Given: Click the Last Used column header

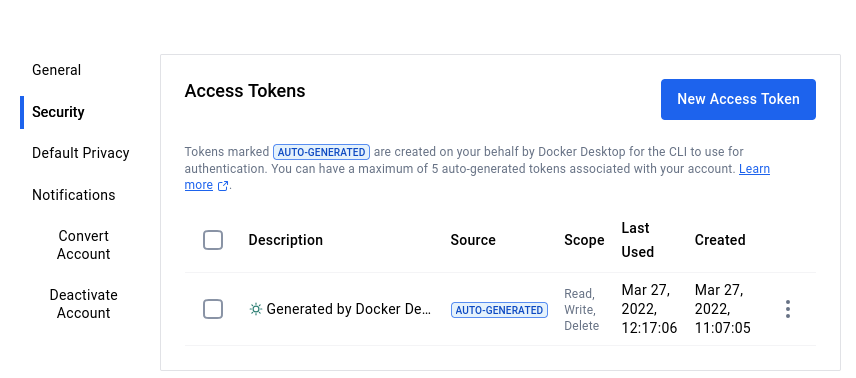Looking at the screenshot, I should pyautogui.click(x=638, y=240).
